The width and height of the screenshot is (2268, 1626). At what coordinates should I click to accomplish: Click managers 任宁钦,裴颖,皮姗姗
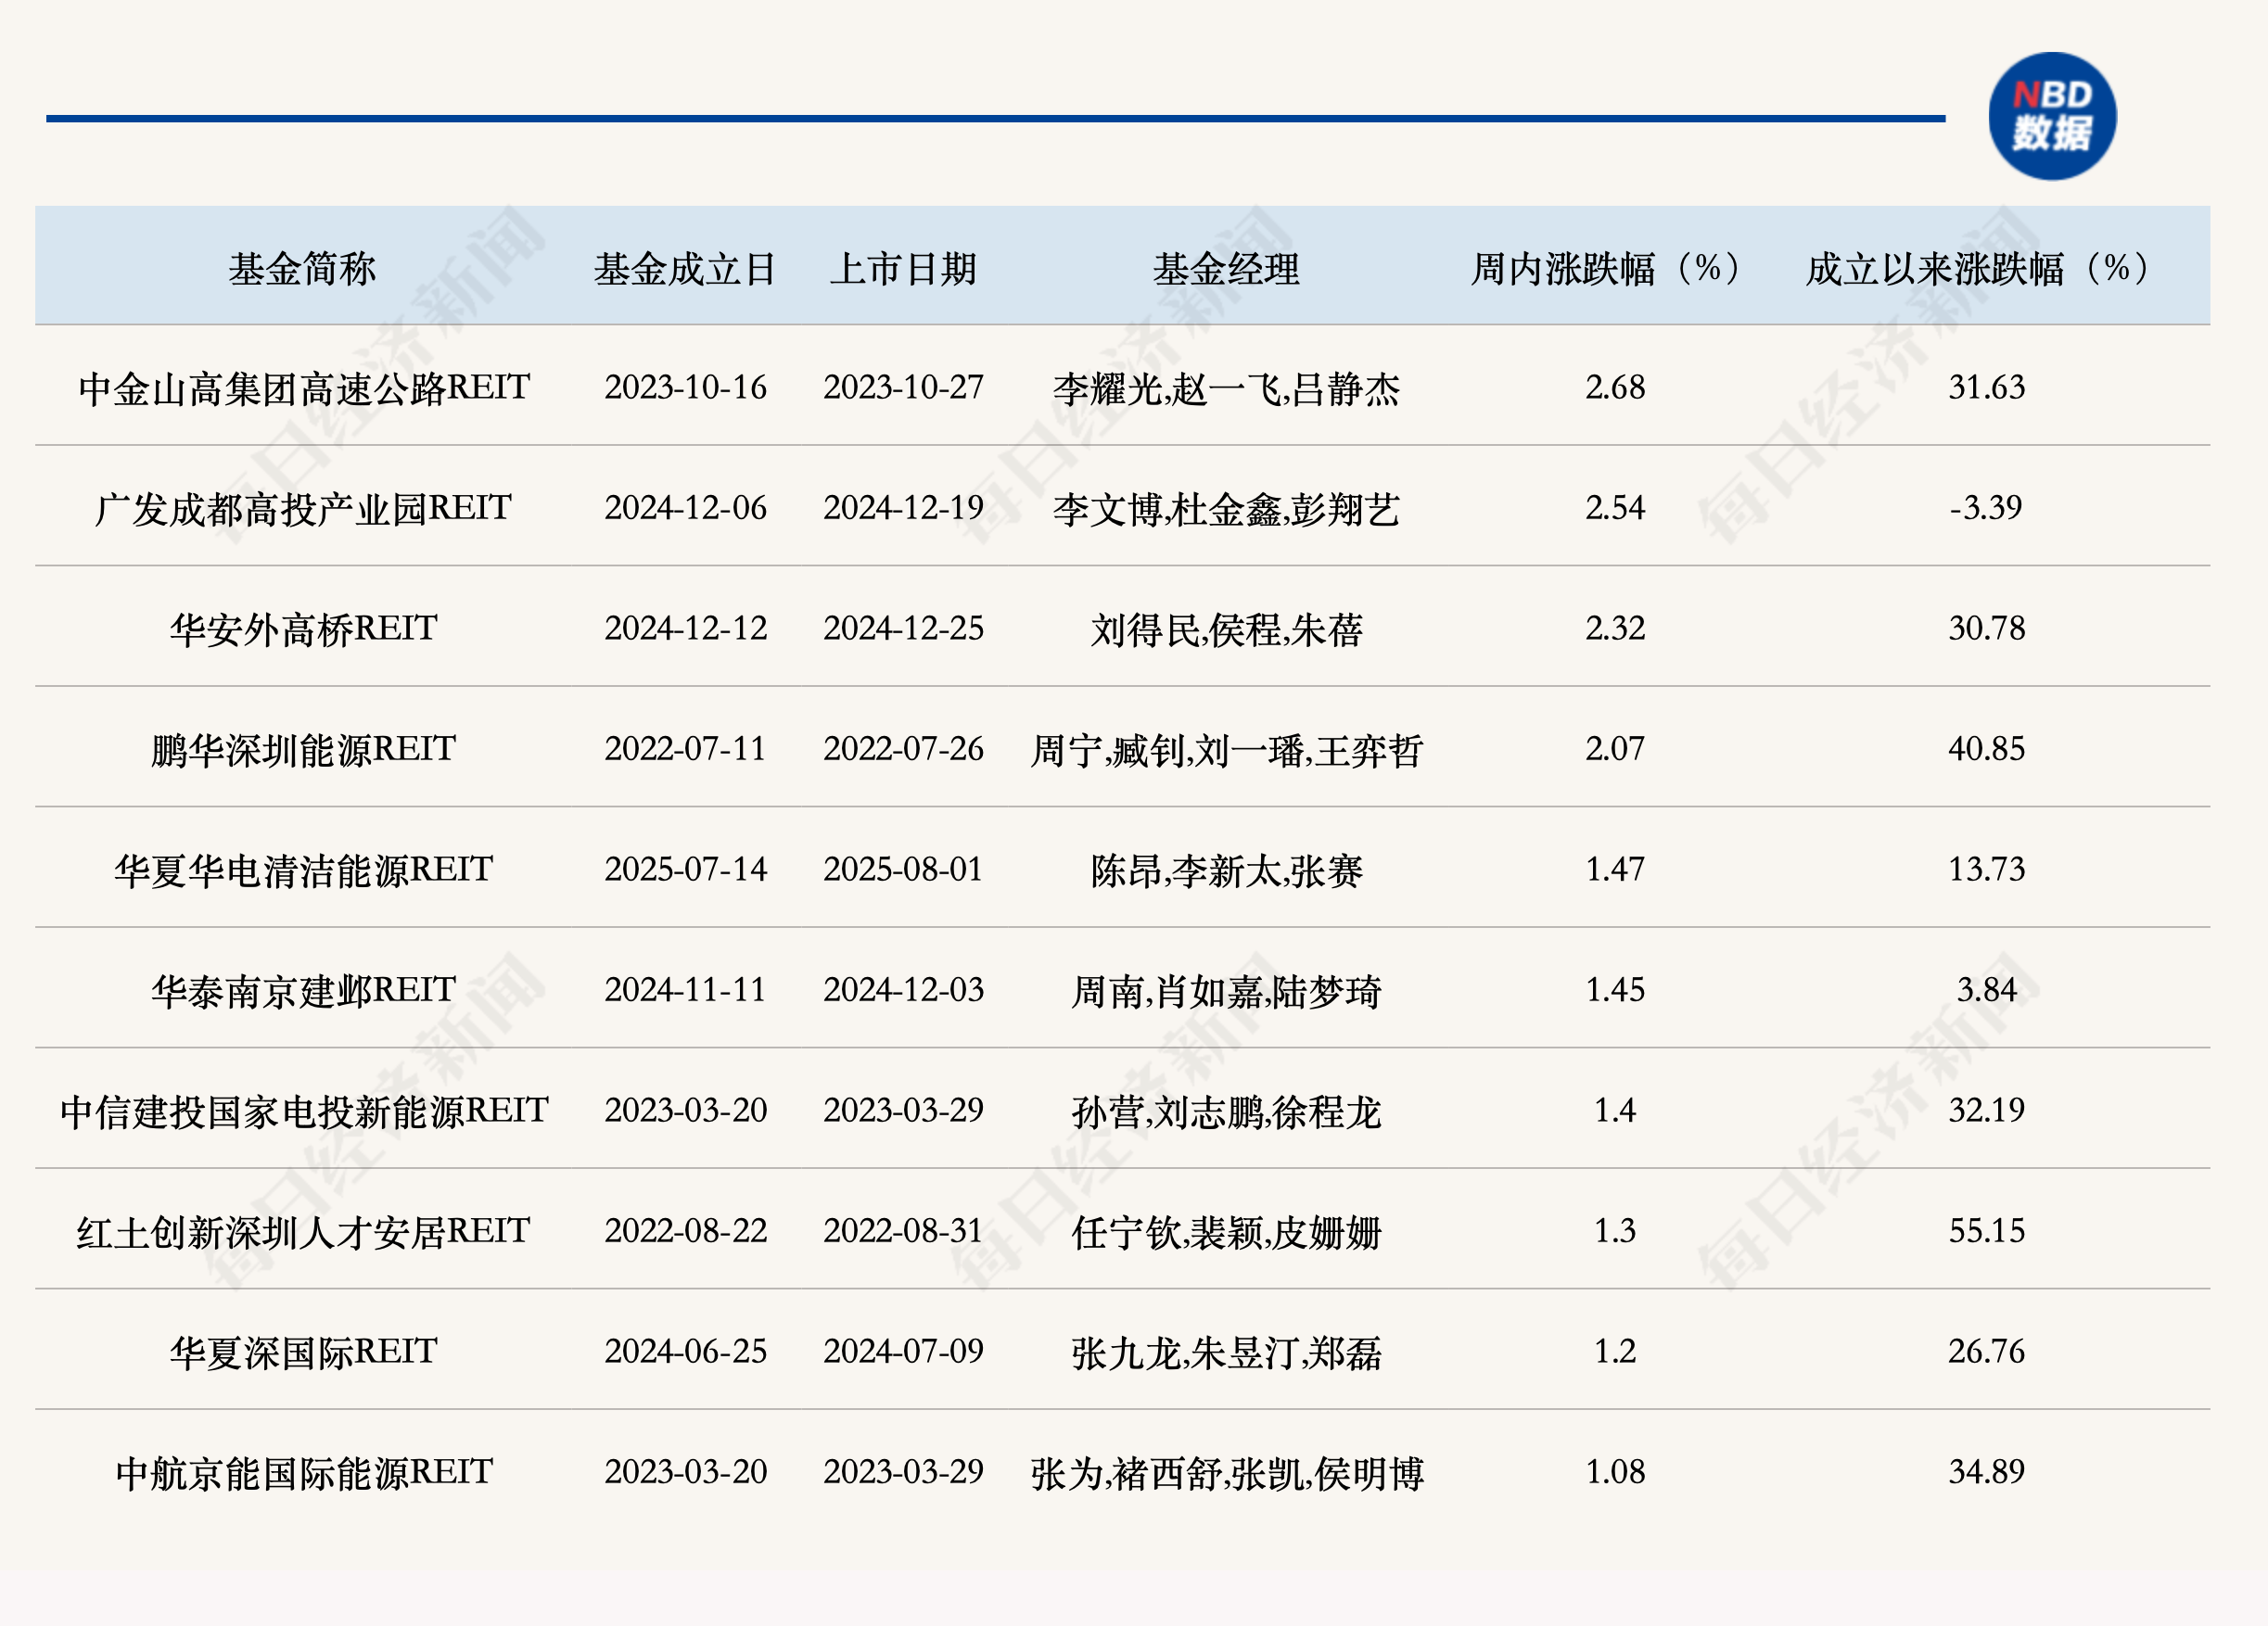1226,1233
